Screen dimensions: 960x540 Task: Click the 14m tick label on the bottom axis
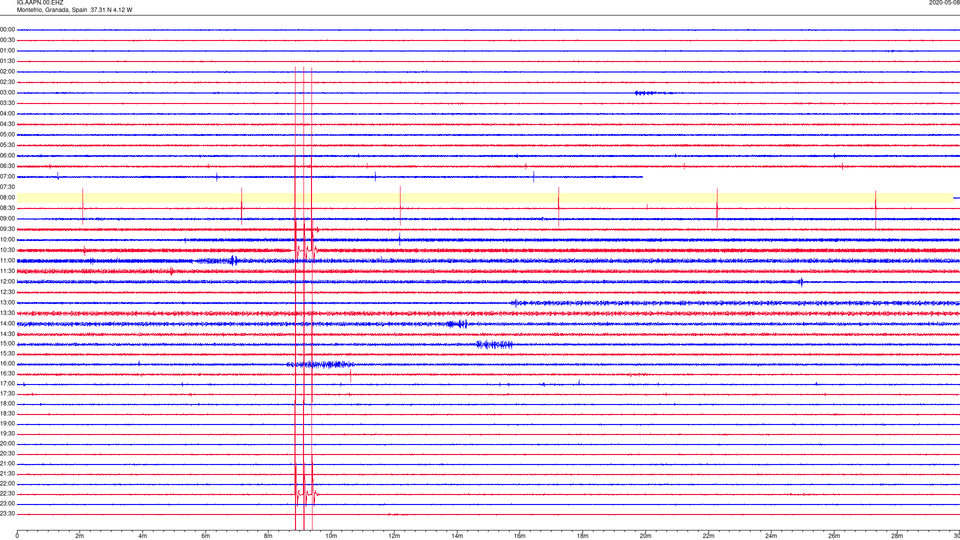(457, 536)
